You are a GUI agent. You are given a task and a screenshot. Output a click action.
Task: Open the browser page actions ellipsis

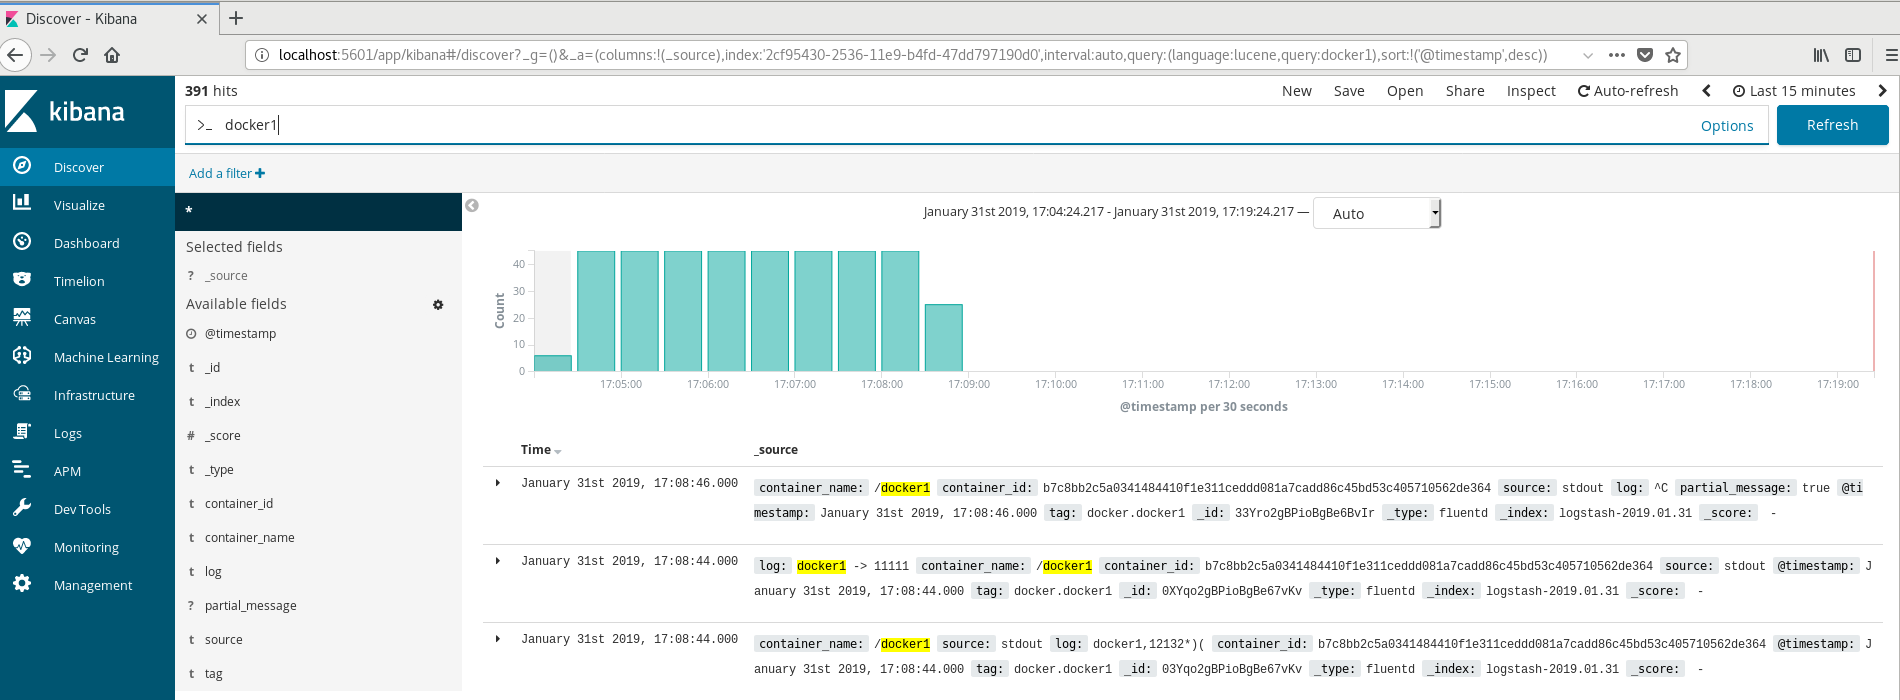[x=1617, y=55]
